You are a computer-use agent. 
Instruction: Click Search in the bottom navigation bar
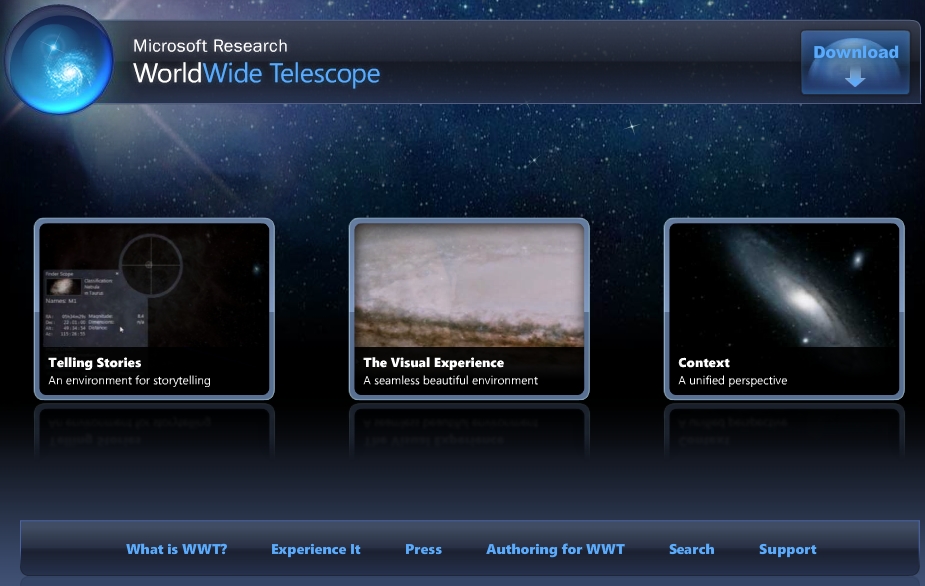click(691, 549)
